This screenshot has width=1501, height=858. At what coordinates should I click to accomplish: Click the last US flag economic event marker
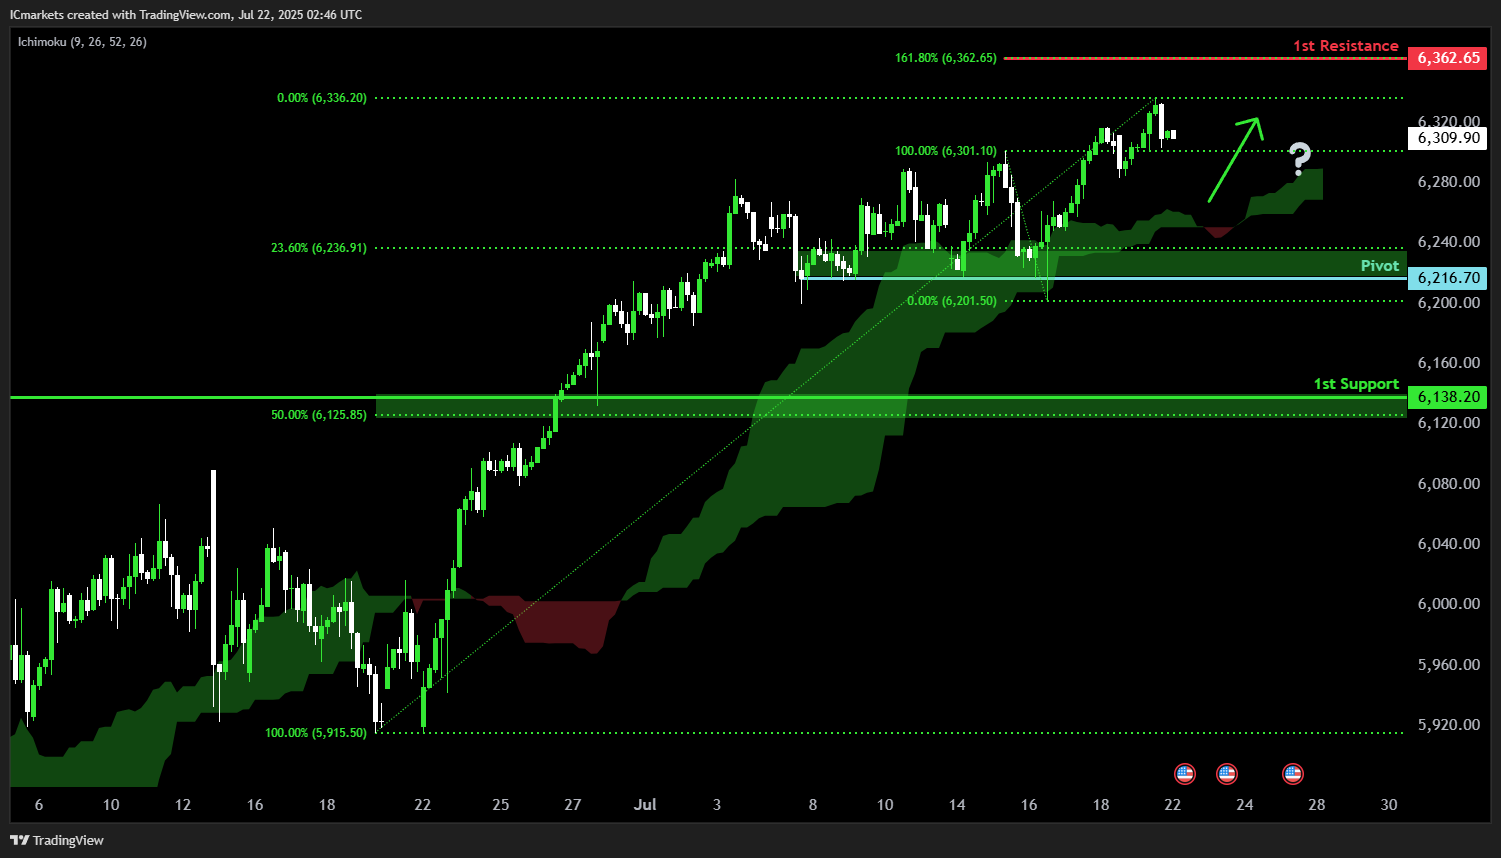(1293, 773)
